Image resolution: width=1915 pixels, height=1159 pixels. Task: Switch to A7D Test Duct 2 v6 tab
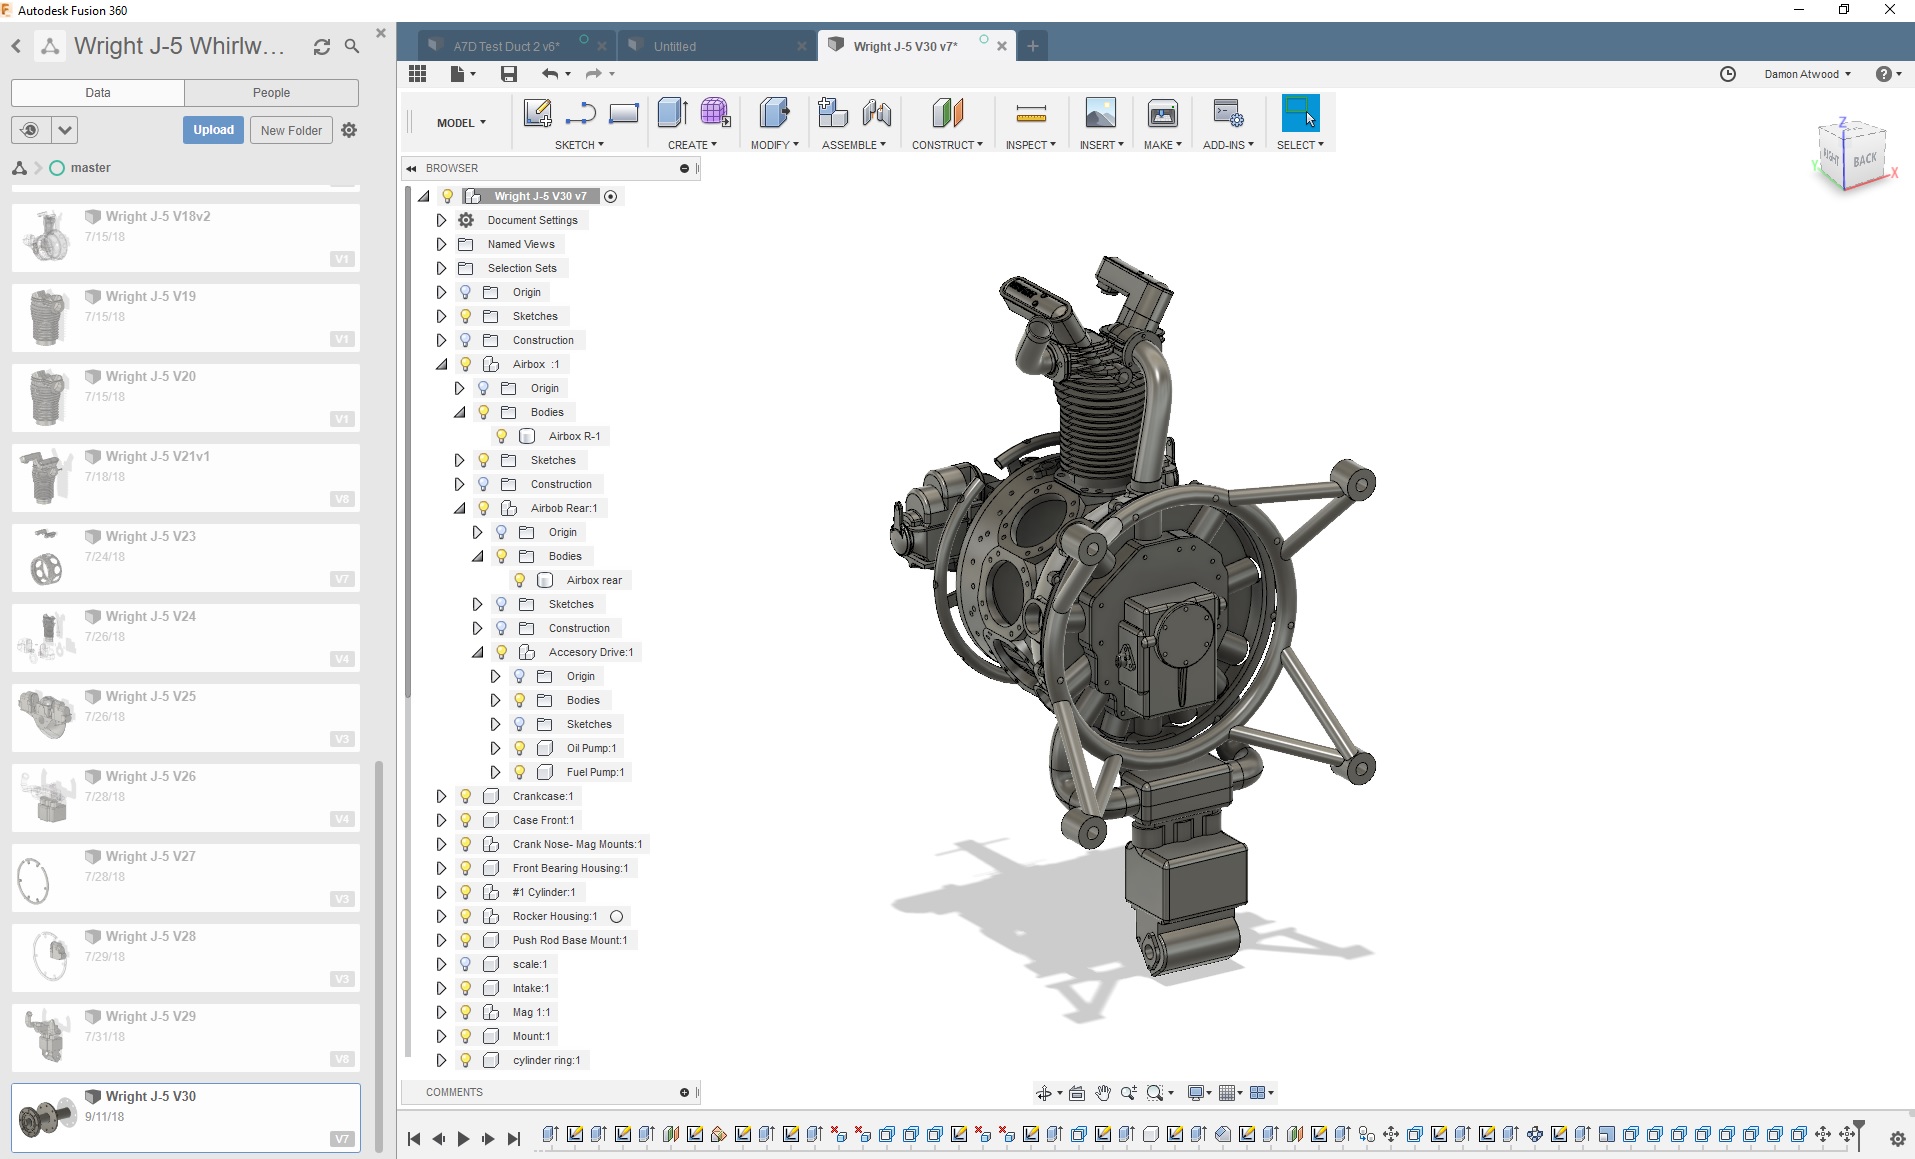point(506,46)
